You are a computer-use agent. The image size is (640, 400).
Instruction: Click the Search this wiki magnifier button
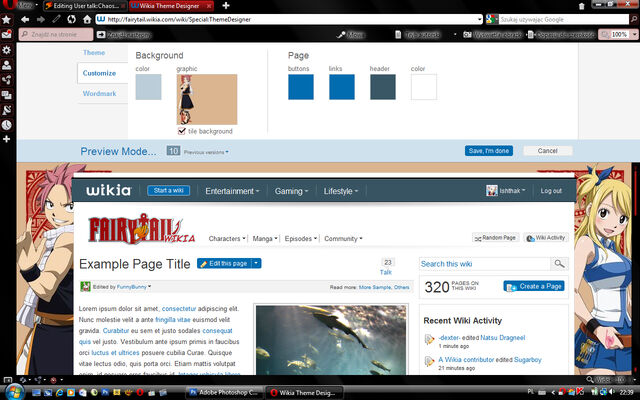(559, 264)
